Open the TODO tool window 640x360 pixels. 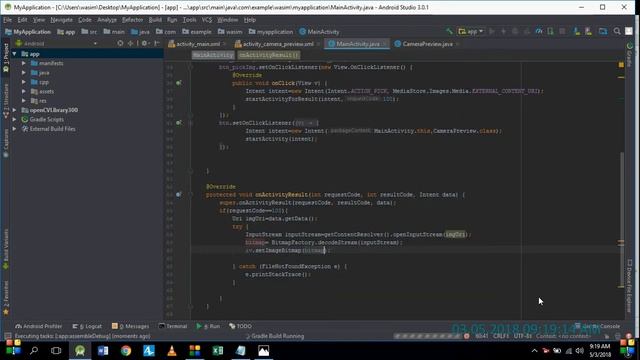240,326
